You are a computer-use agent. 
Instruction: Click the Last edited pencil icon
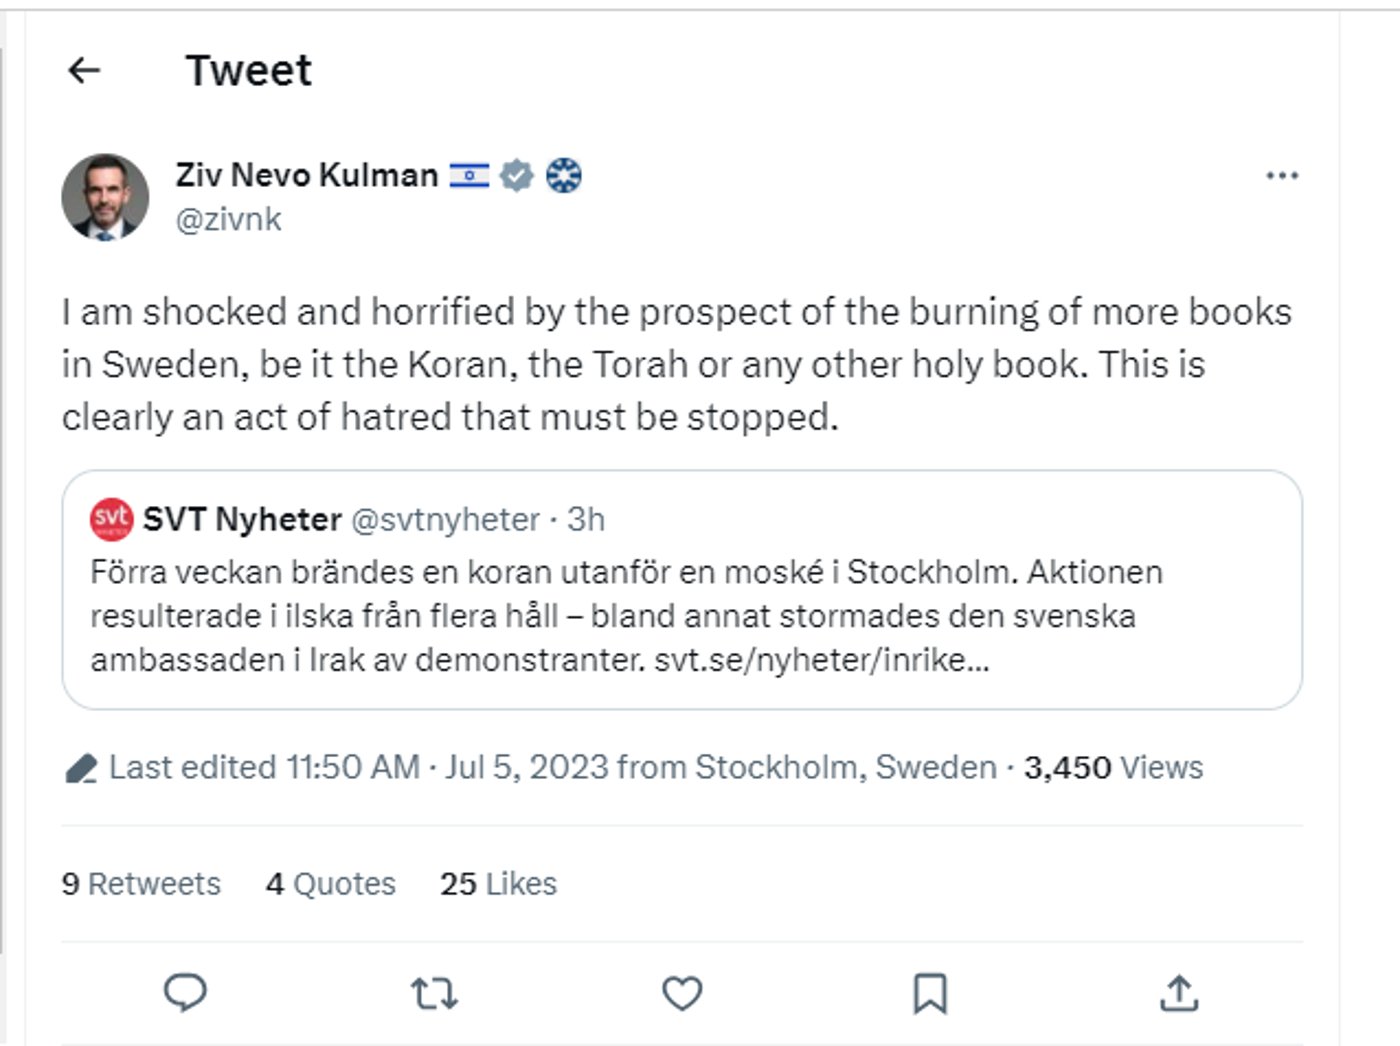80,768
